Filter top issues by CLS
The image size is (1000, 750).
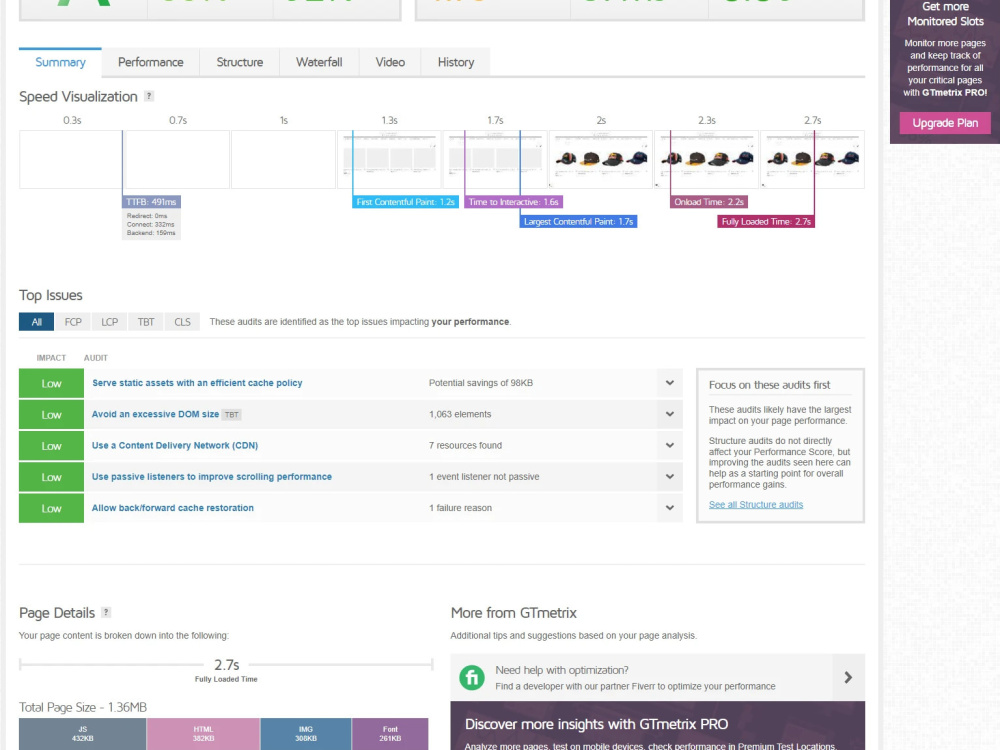point(182,322)
